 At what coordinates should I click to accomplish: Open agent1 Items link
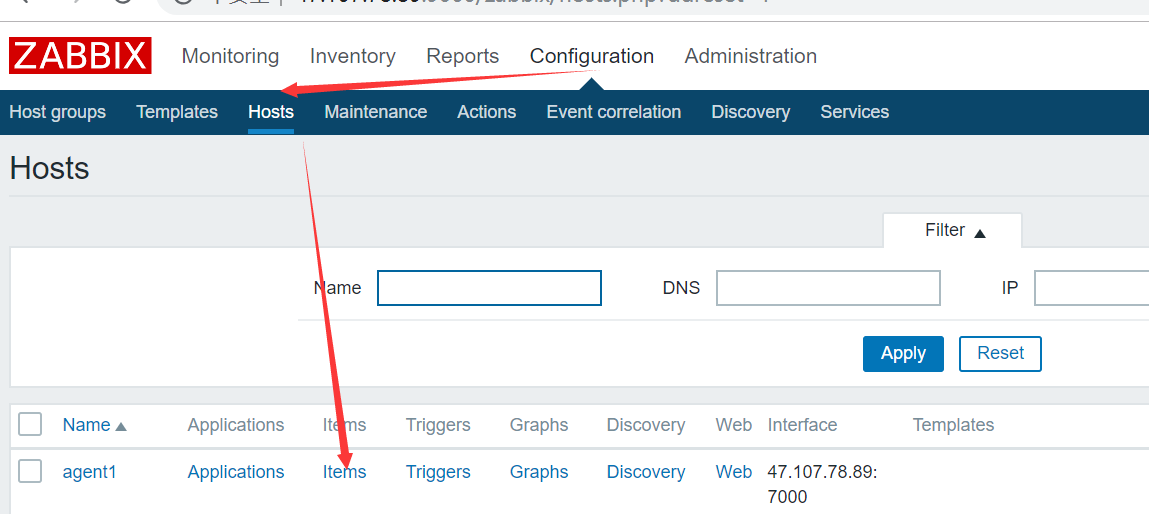344,472
